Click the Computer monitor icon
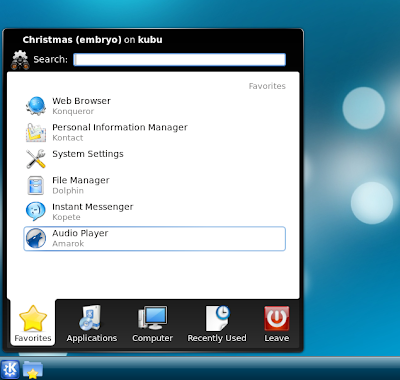 (152, 318)
